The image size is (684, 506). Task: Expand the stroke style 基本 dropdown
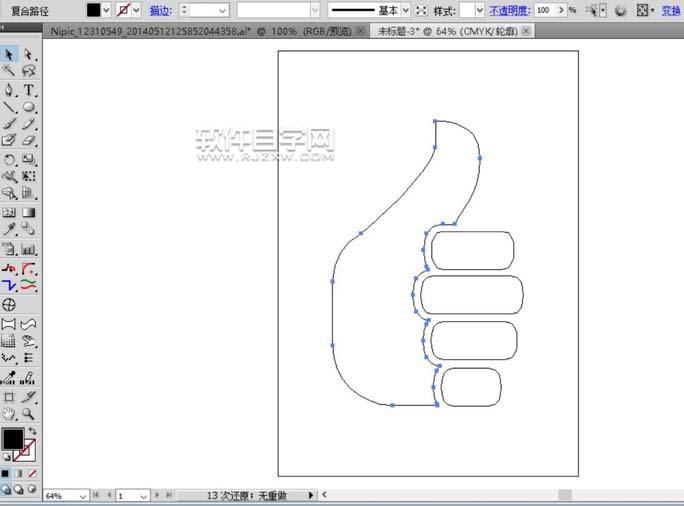pyautogui.click(x=405, y=9)
